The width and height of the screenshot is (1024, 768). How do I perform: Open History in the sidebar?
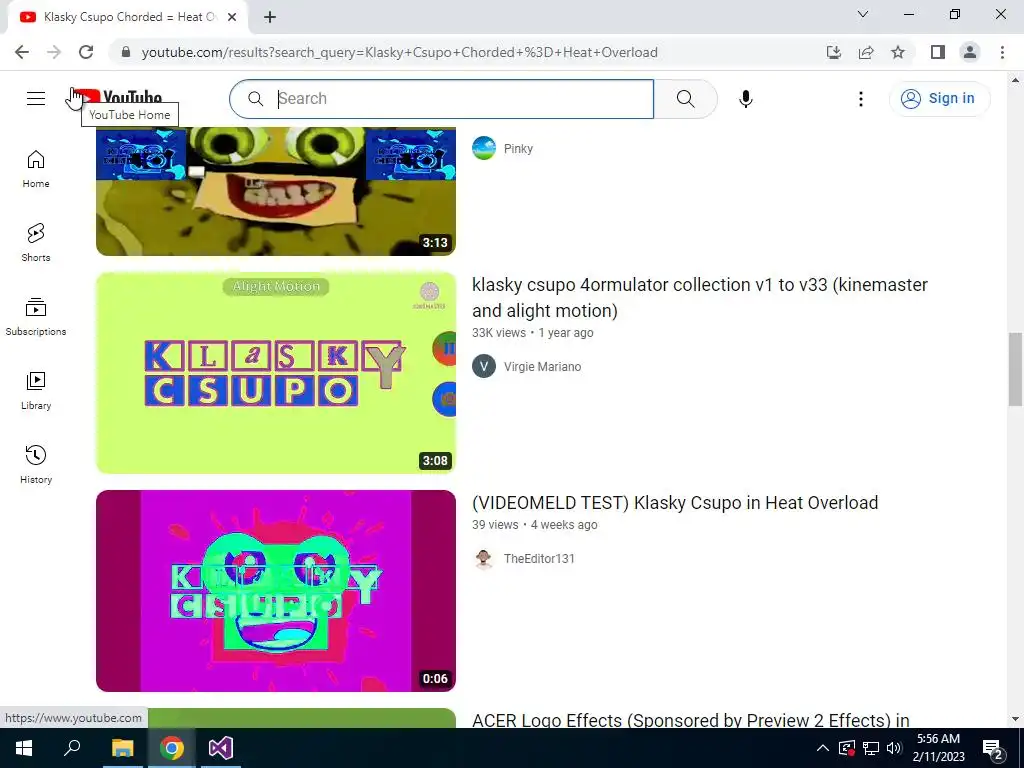tap(36, 464)
